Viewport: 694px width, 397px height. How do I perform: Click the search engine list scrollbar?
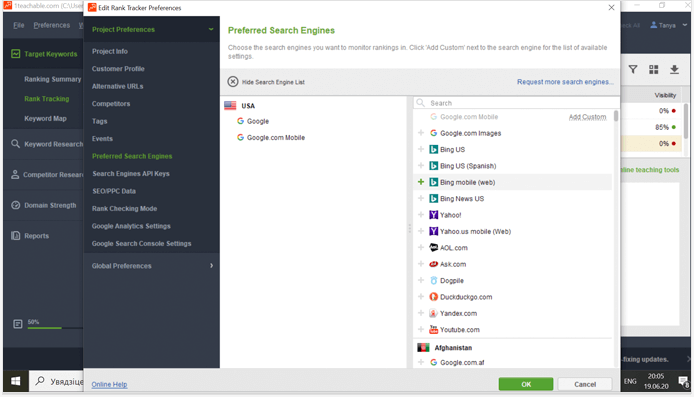coord(616,116)
